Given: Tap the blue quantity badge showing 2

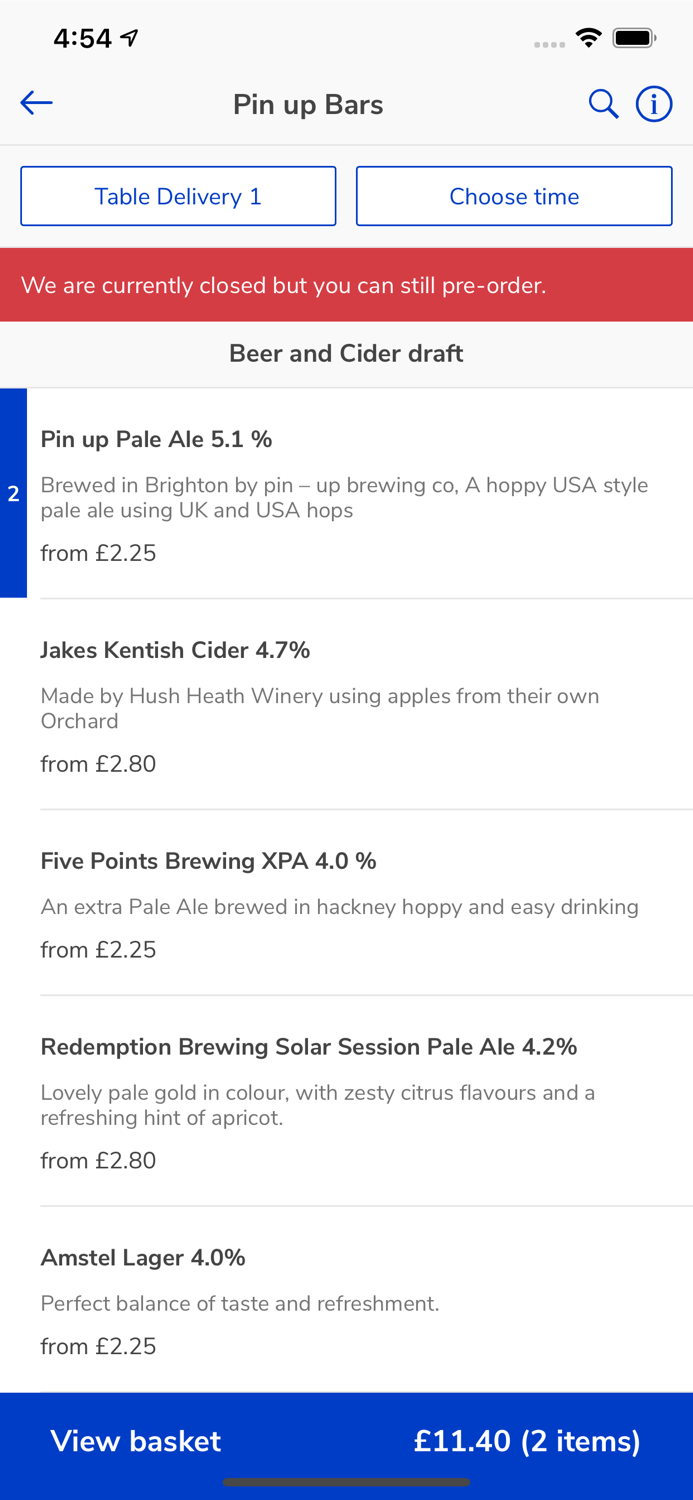Looking at the screenshot, I should (13, 494).
